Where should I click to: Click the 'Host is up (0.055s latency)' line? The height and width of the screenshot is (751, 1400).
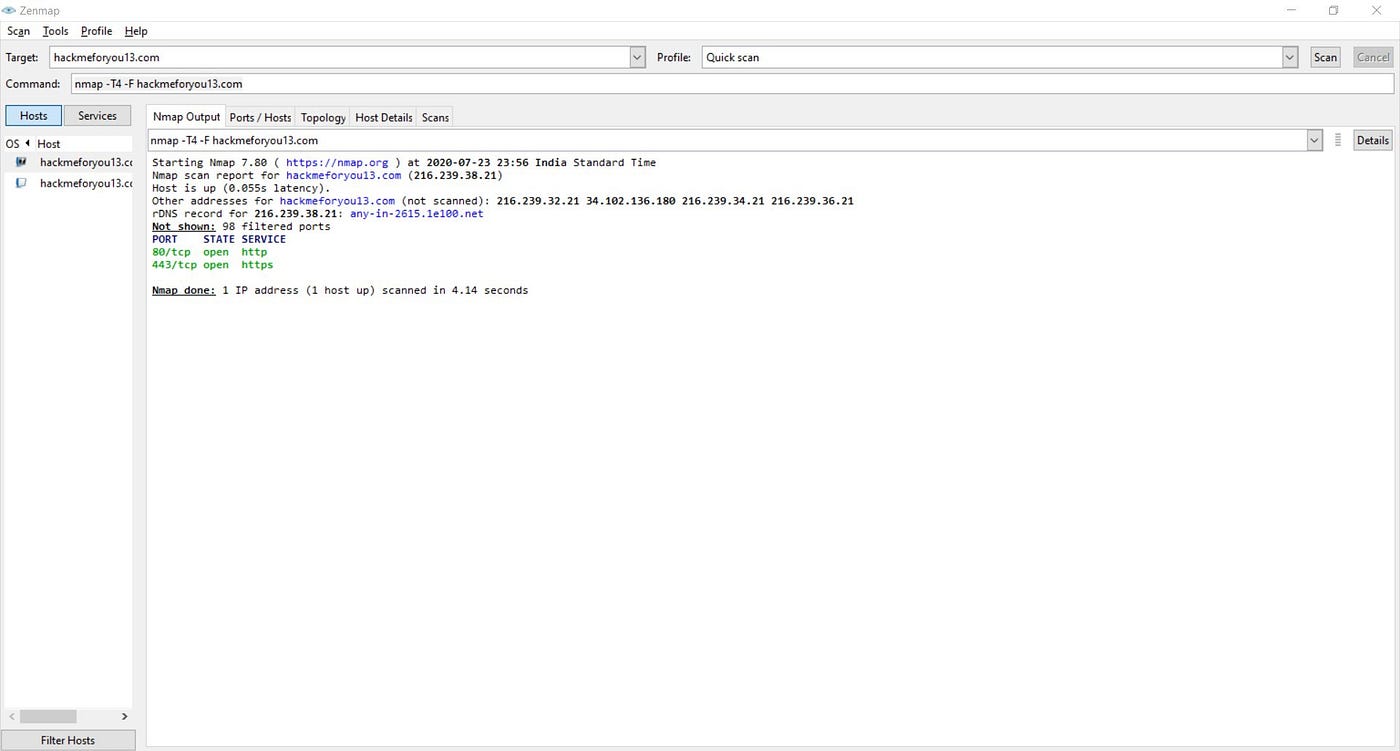point(241,188)
